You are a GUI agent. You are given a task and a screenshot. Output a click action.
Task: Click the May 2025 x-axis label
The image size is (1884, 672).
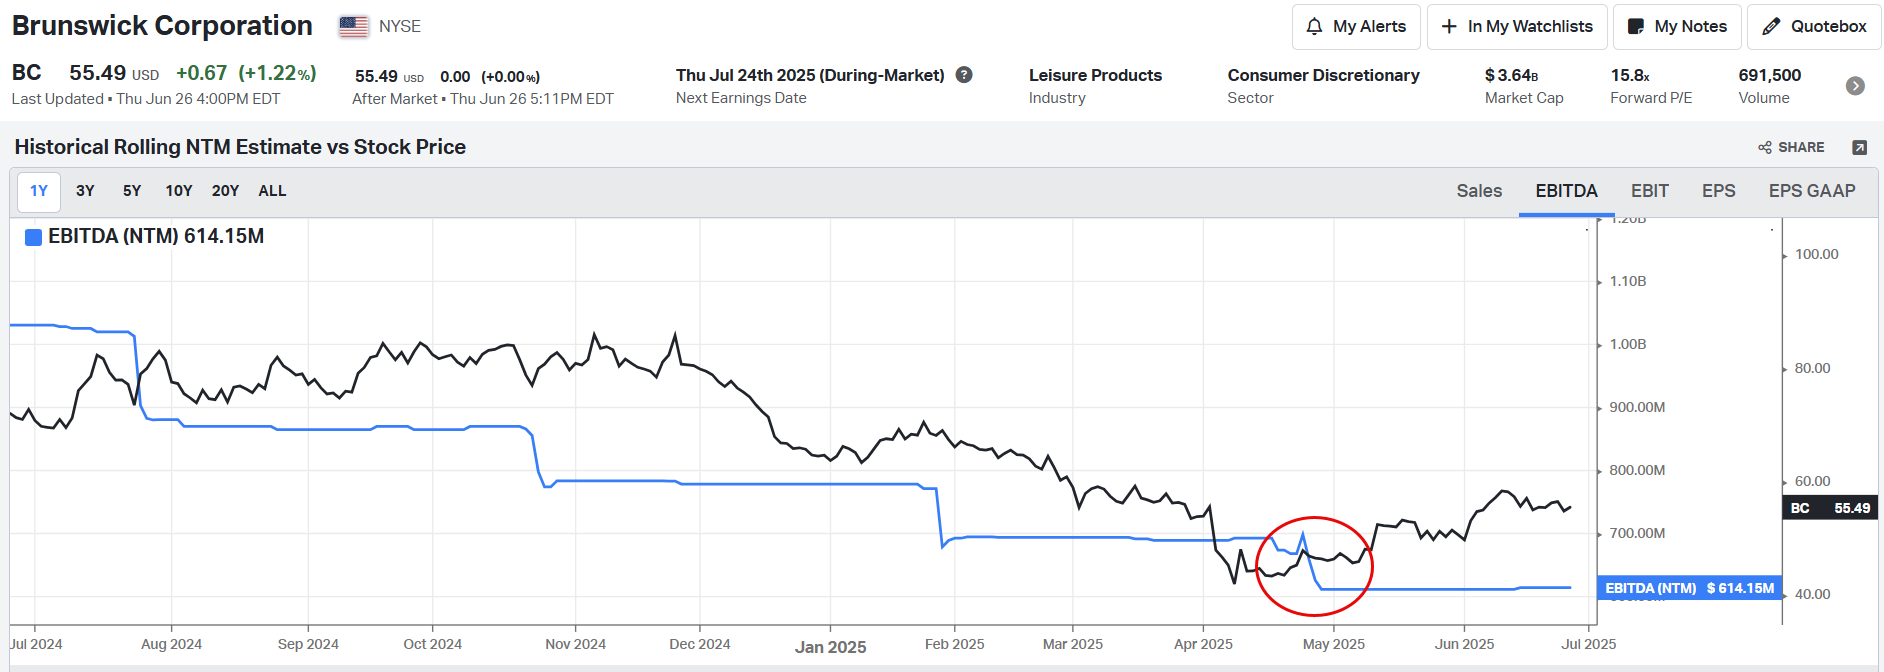click(x=1333, y=644)
